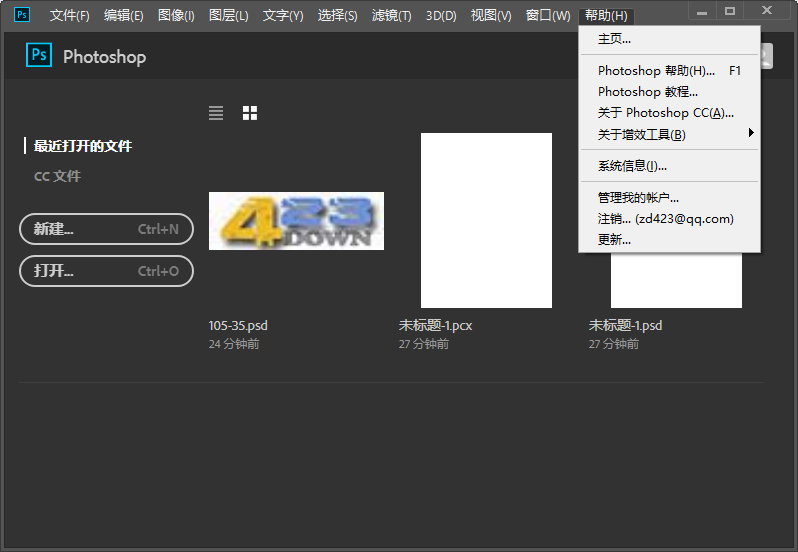Click the file name 105-35.psd
This screenshot has width=798, height=552.
[x=238, y=326]
